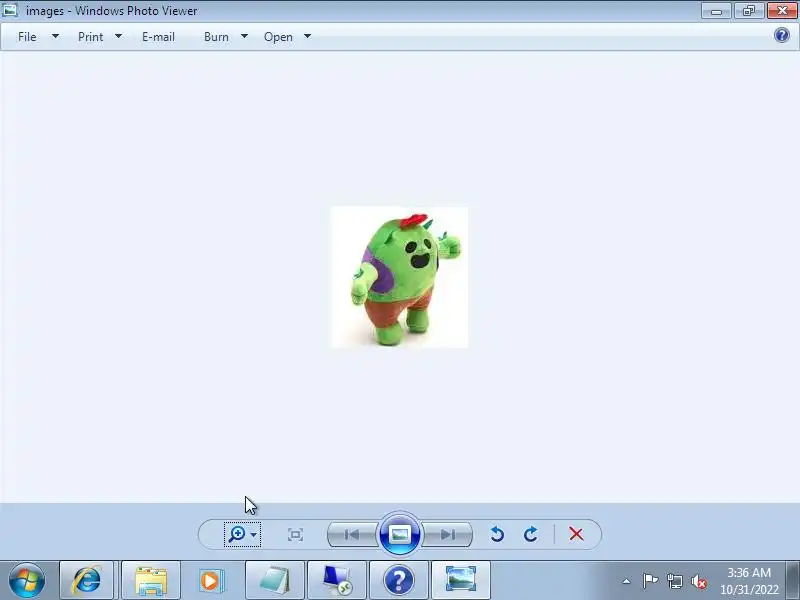This screenshot has height=600, width=800.
Task: Click the cactus plush photo
Action: (x=399, y=277)
